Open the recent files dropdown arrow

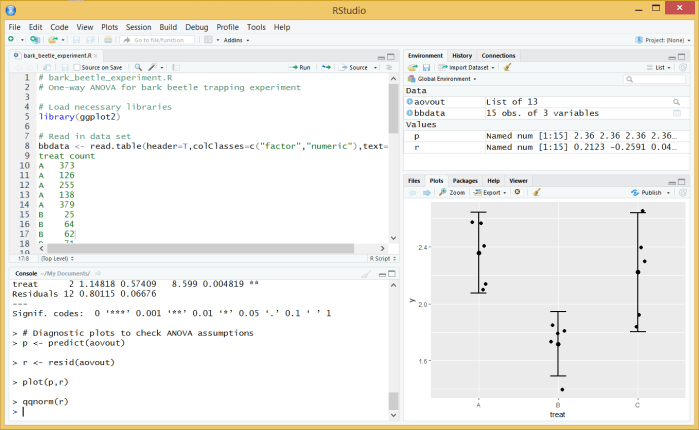click(63, 40)
